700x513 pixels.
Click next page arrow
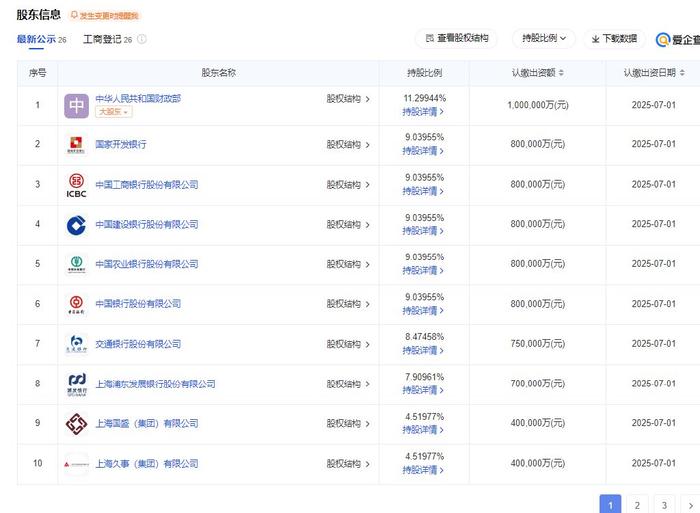coord(691,505)
